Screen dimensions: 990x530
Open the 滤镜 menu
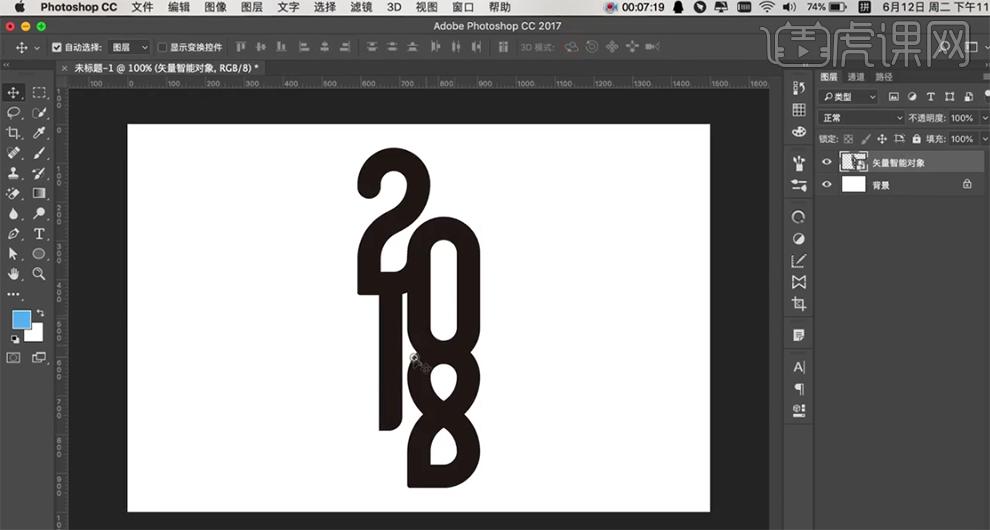click(x=361, y=7)
